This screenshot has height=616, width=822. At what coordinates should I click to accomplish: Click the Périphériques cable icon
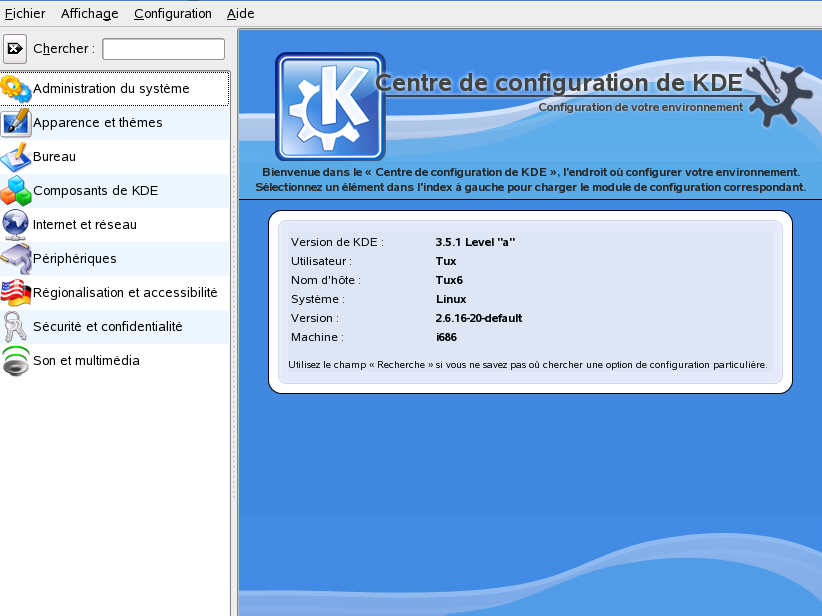(x=16, y=259)
